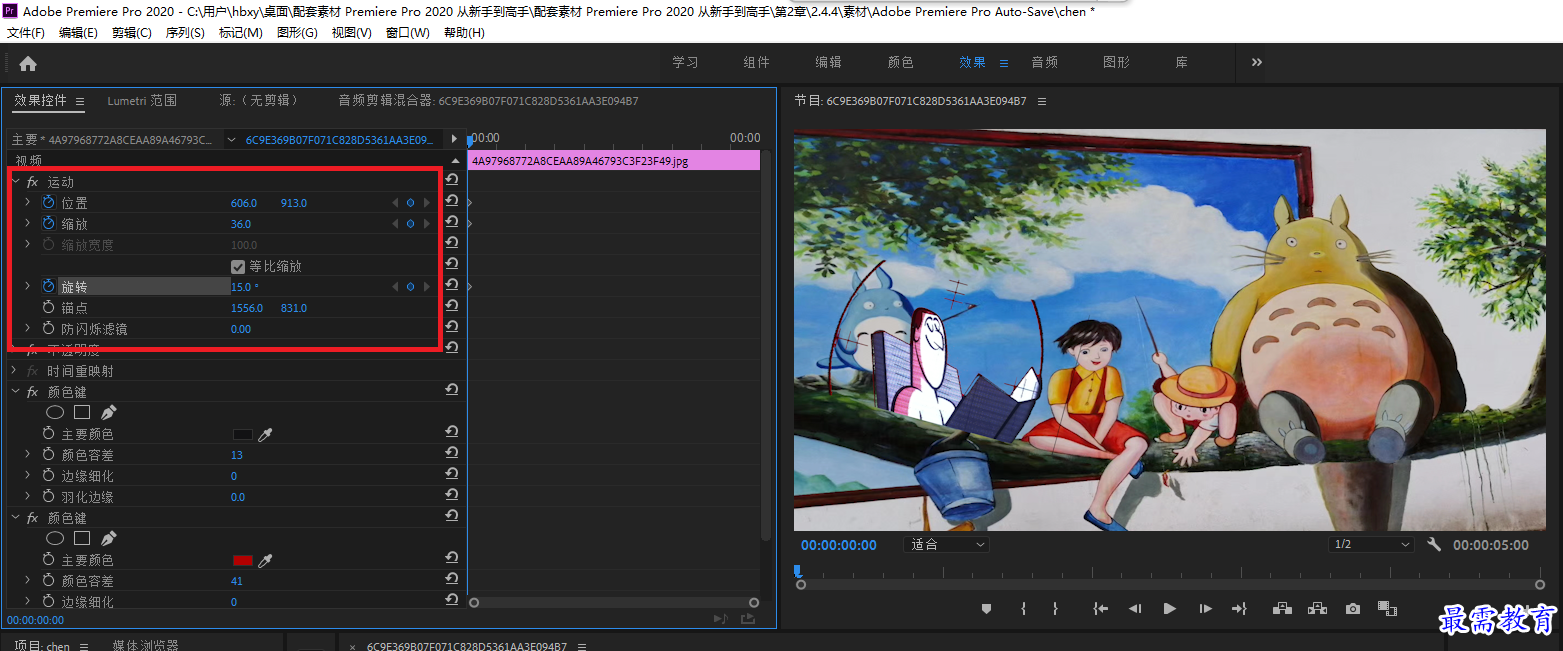Mark In point in the program monitor

coord(1023,608)
